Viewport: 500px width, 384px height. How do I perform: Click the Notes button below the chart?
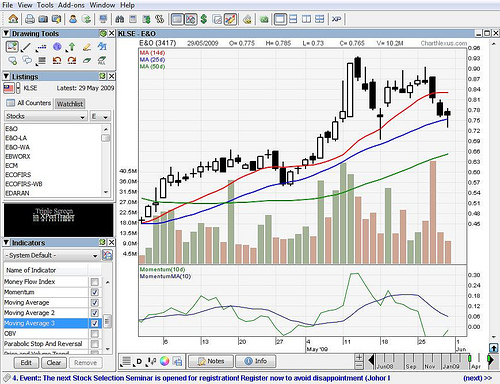click(211, 361)
